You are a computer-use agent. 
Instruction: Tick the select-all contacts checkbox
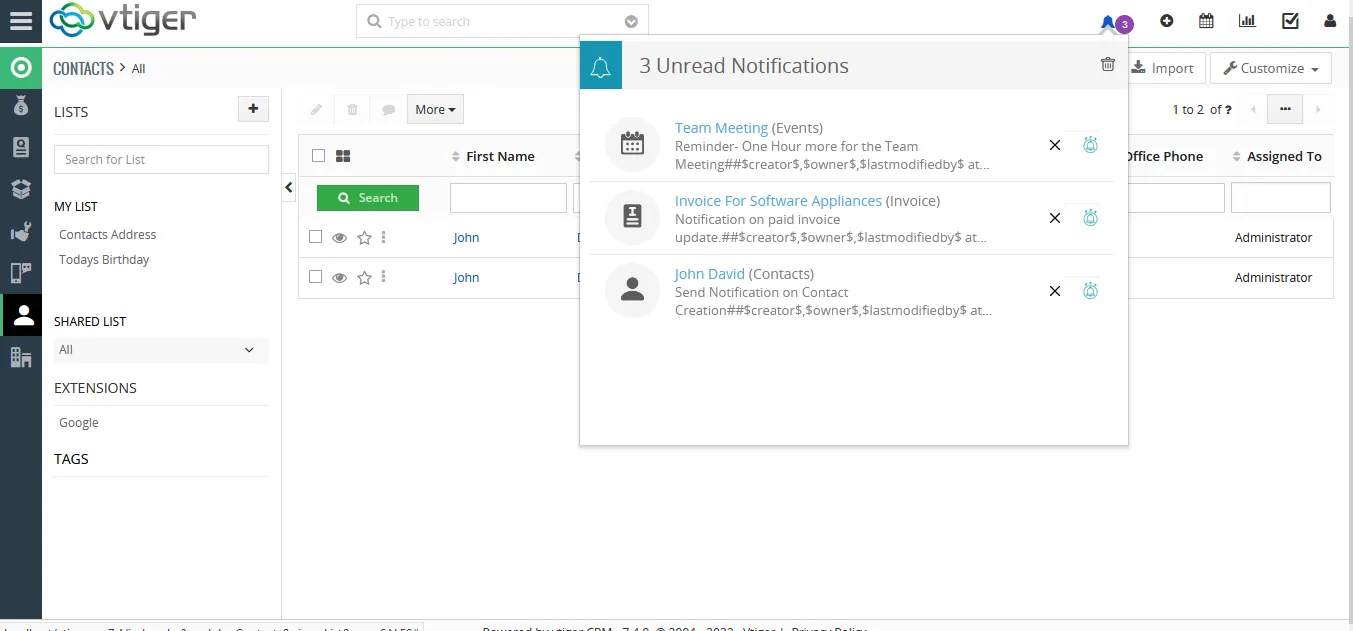click(318, 156)
